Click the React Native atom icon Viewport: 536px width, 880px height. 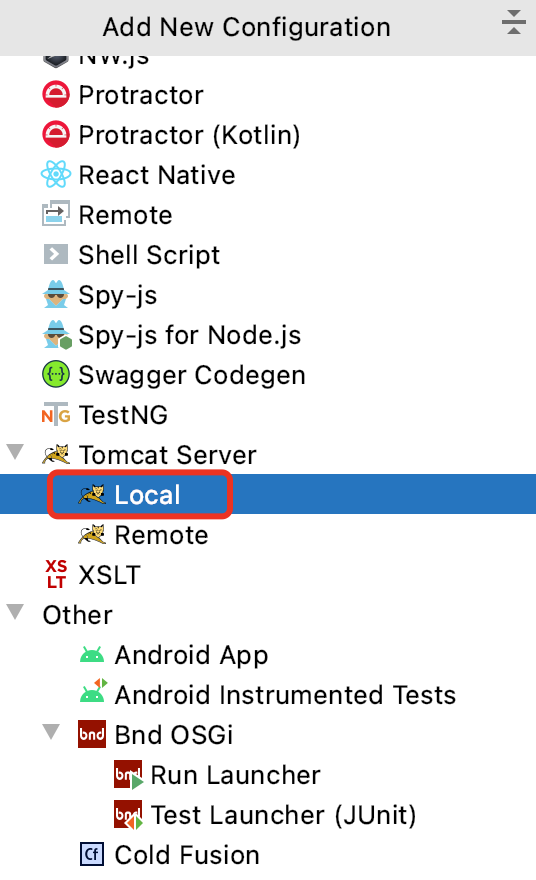pos(56,175)
